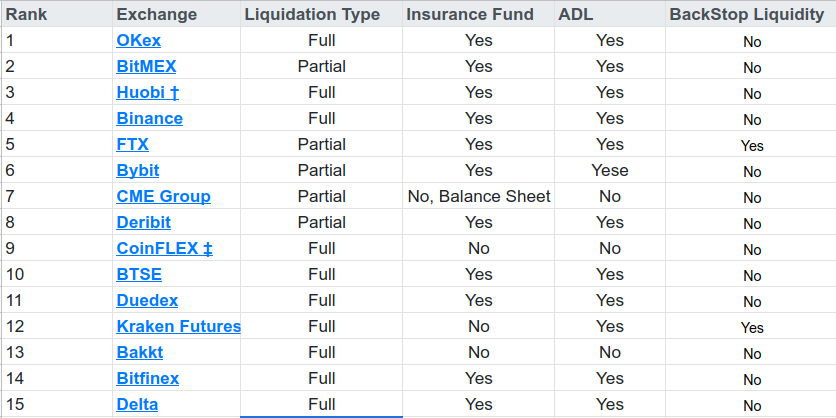
Task: Open the OKex exchange link
Action: point(138,40)
